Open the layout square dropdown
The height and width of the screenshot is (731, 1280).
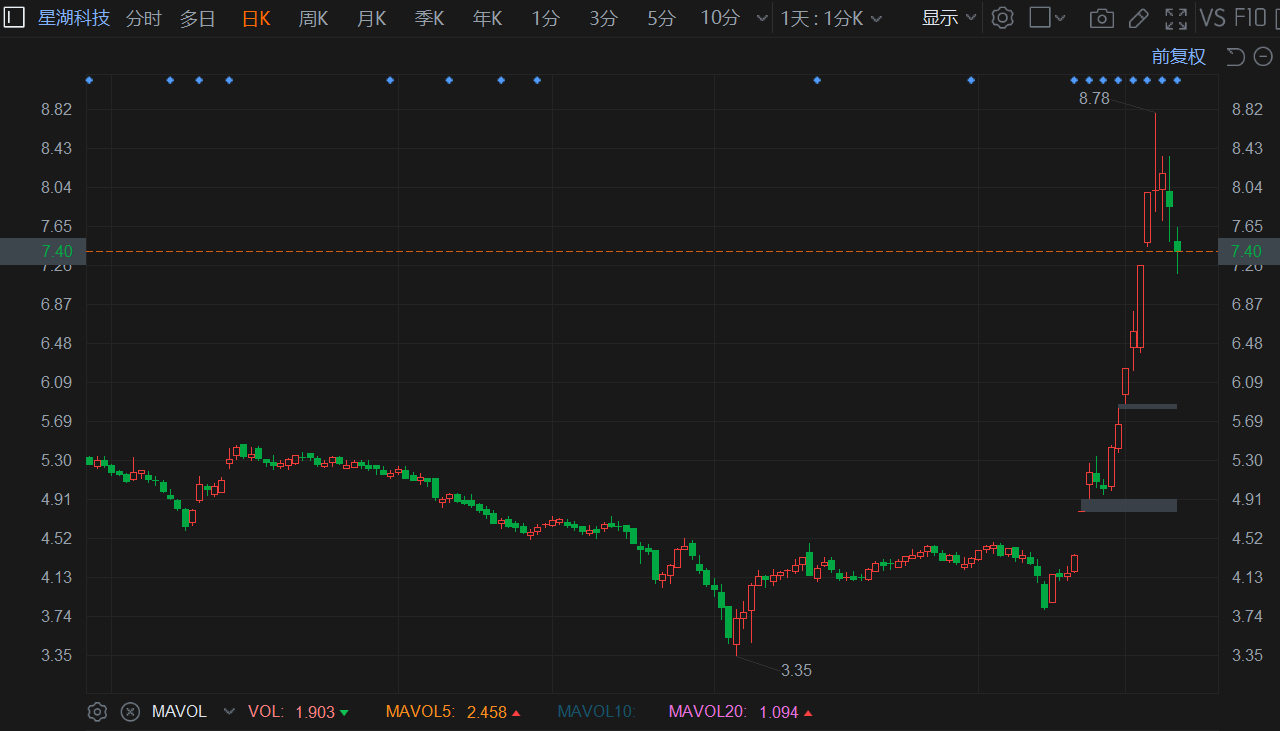[1047, 18]
